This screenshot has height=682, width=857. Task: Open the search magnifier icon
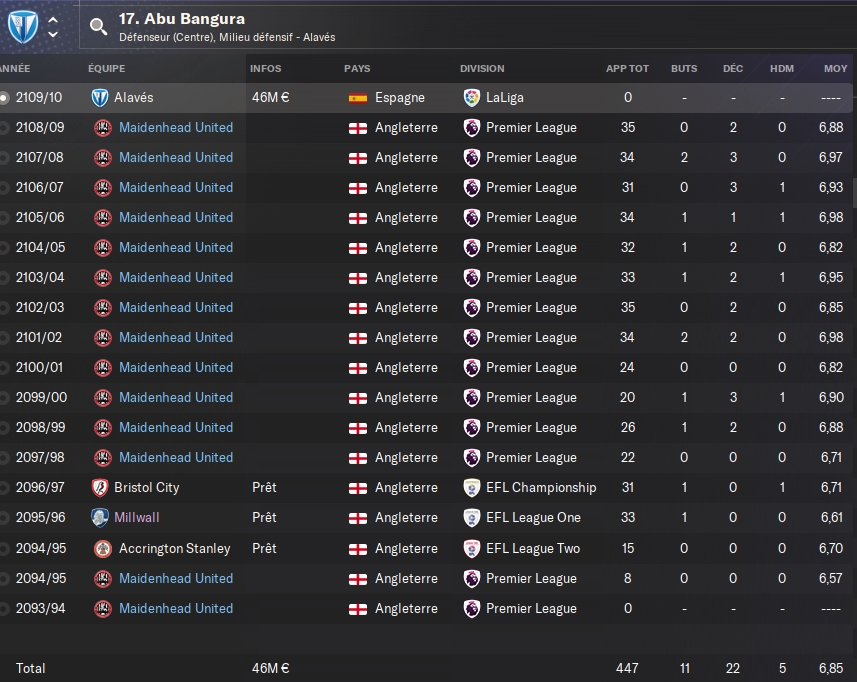pos(98,26)
